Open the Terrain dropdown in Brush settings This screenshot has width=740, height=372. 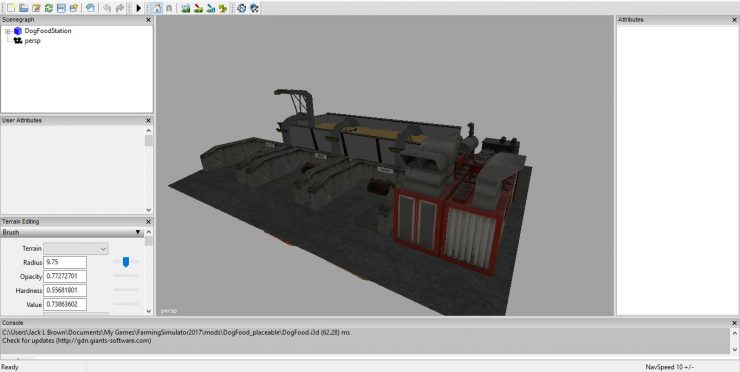coord(76,248)
